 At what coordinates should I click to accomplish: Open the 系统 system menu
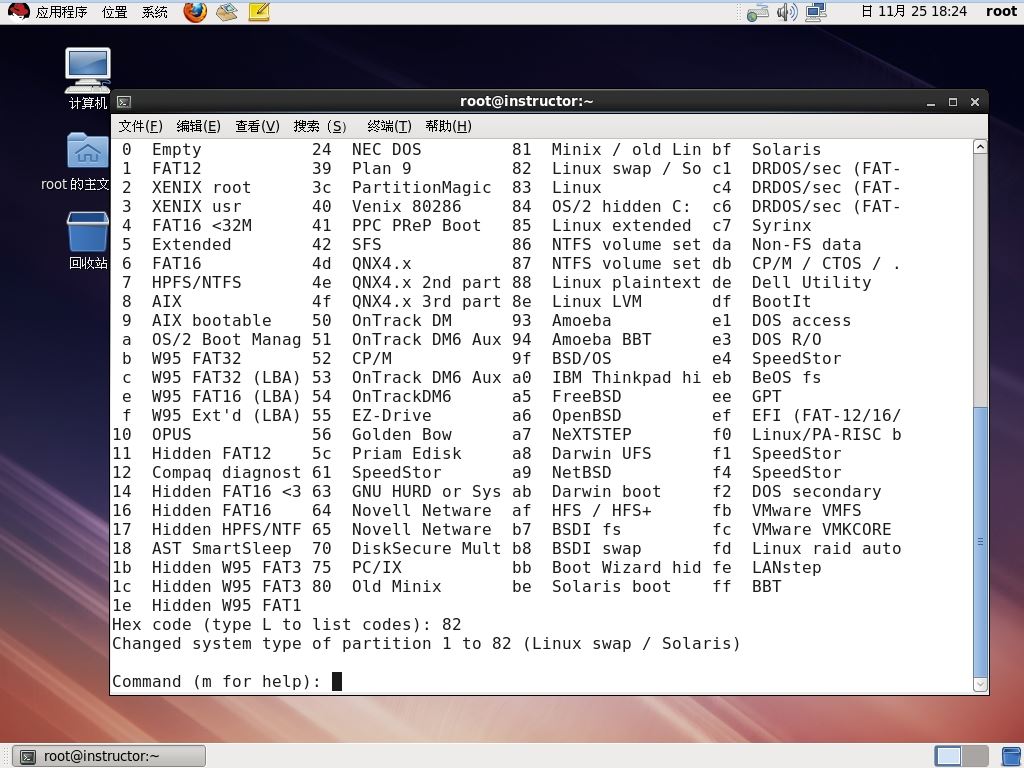(x=155, y=12)
